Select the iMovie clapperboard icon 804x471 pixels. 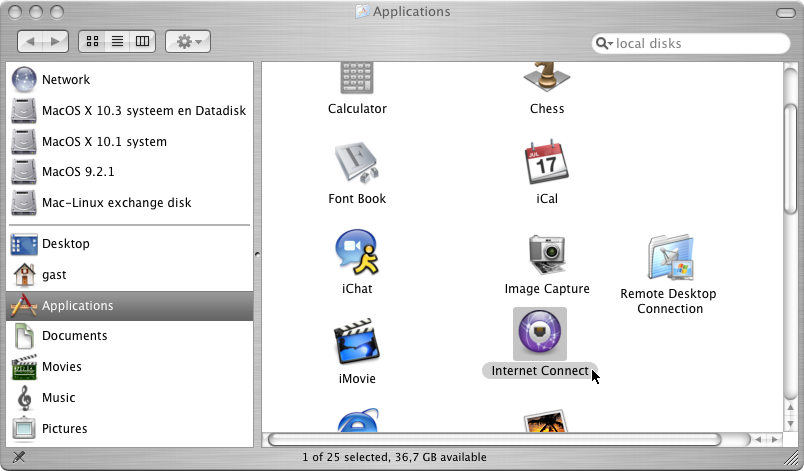coord(357,342)
